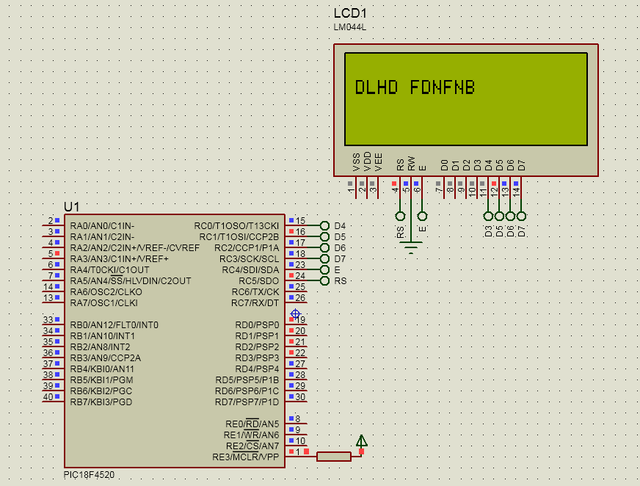Select the LCD green display screen

(x=466, y=99)
